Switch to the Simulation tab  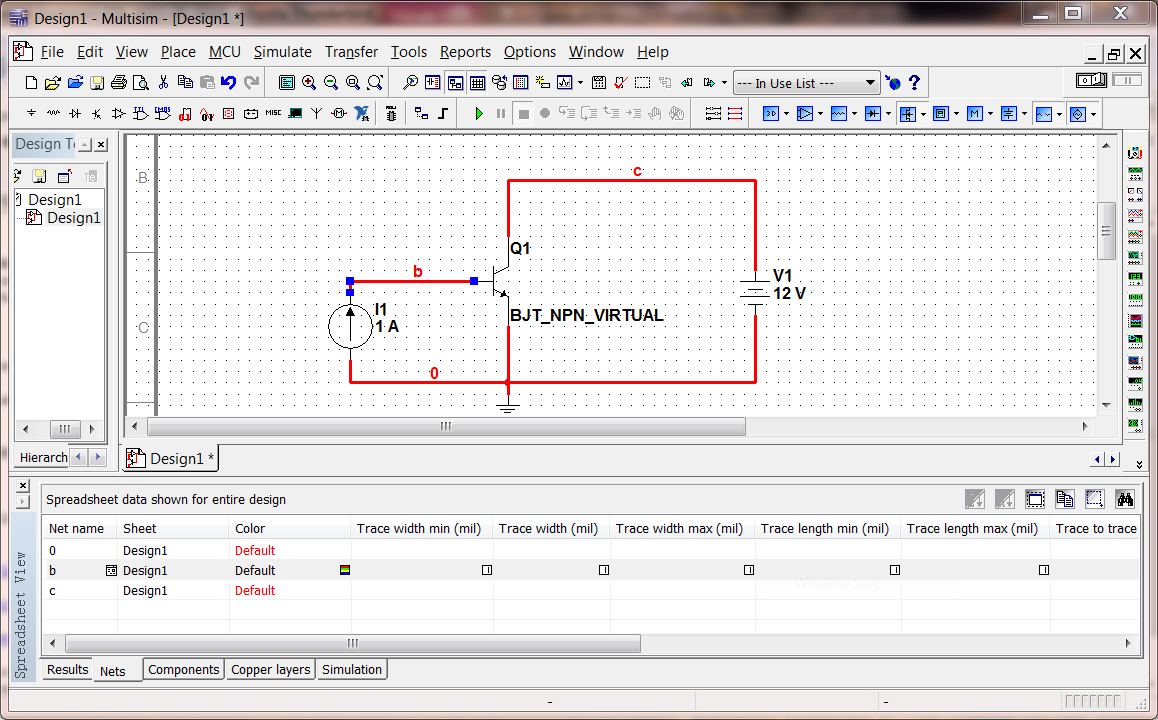(x=352, y=669)
